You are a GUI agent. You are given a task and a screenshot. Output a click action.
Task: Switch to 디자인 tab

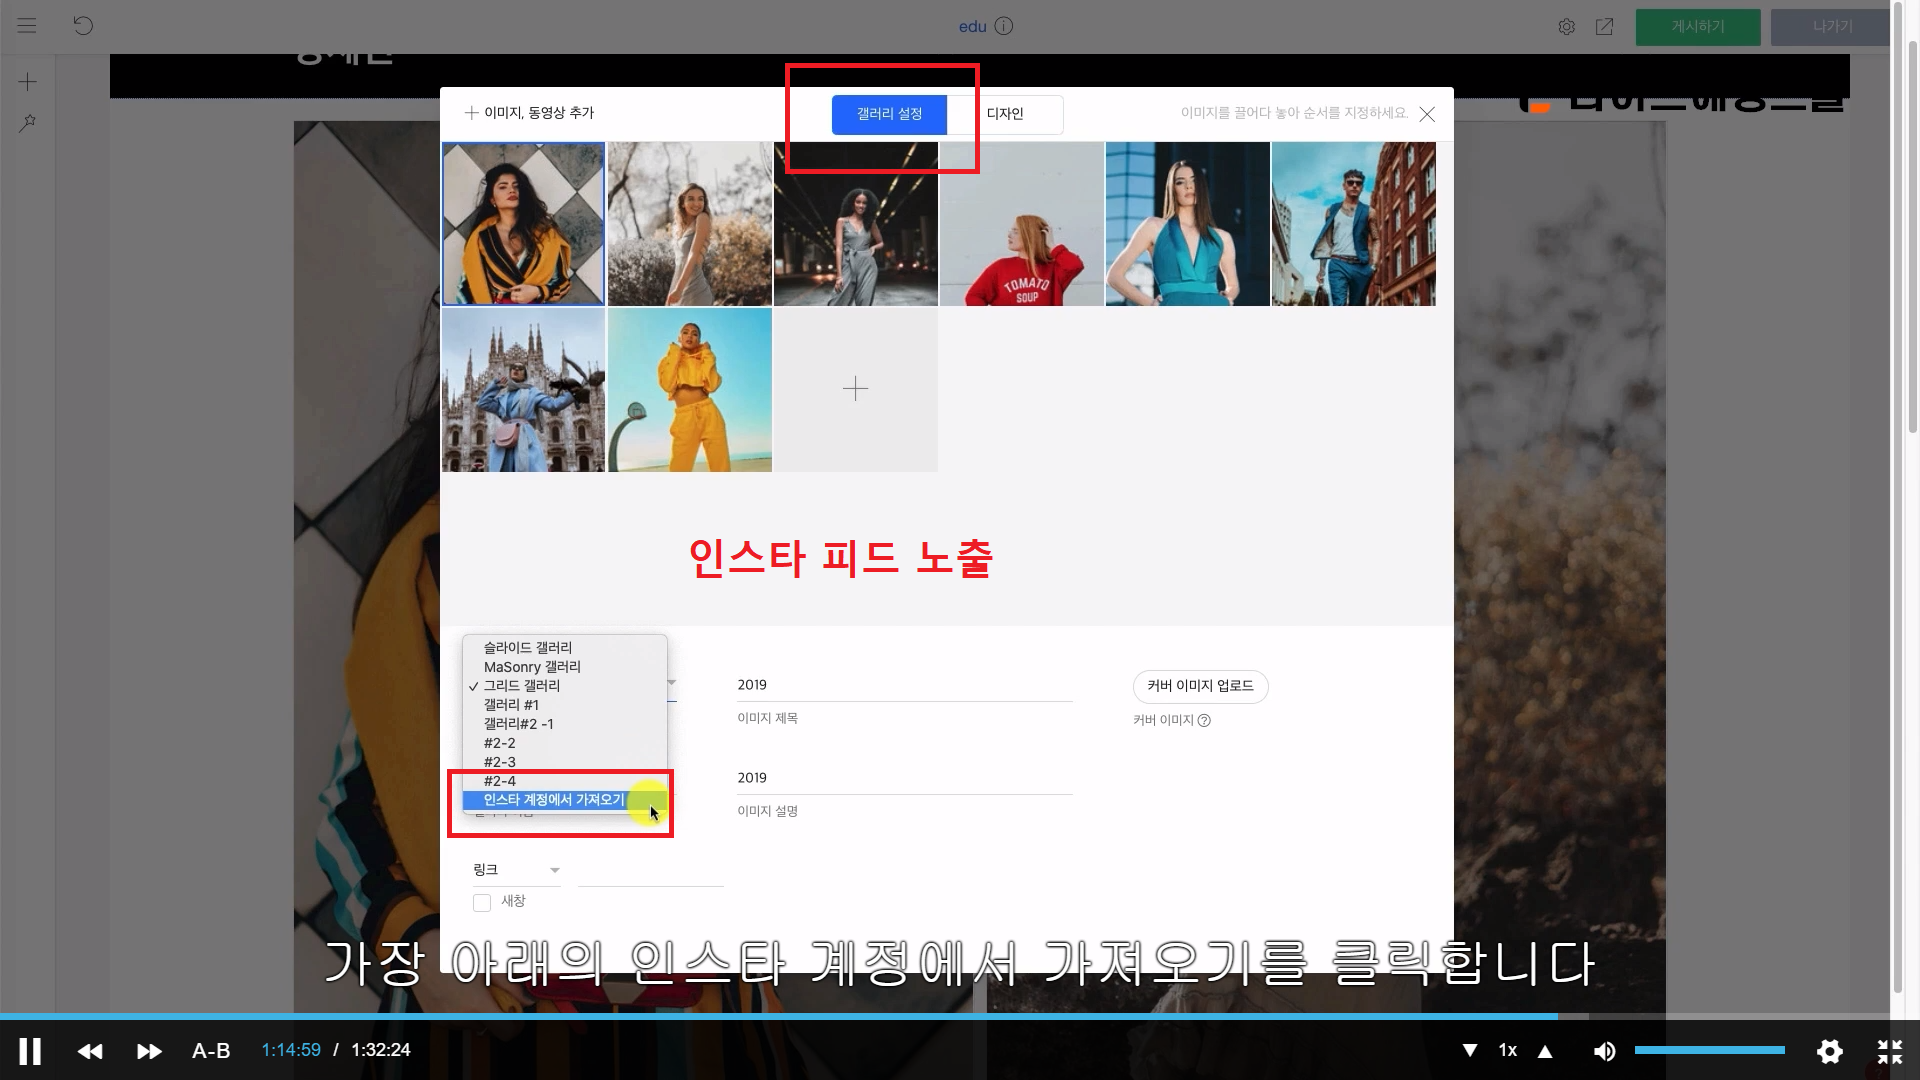click(1005, 114)
